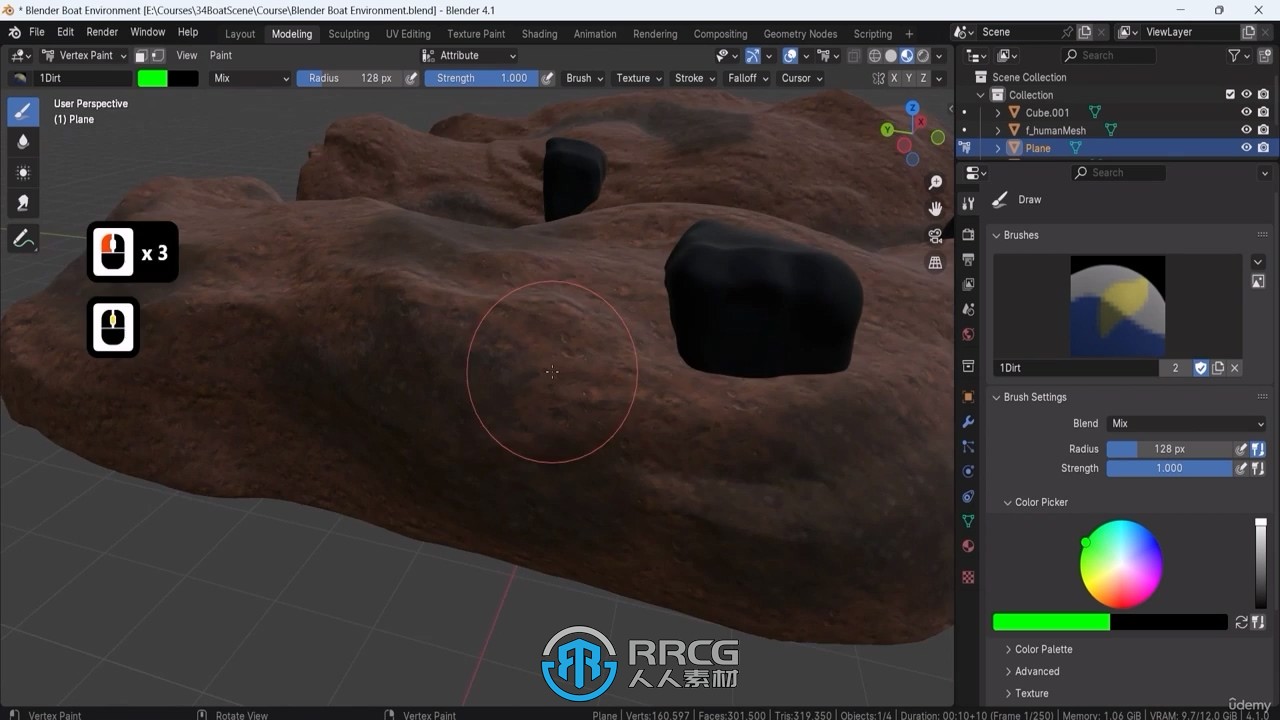The height and width of the screenshot is (720, 1280).
Task: Click the viewport zoom magnifier icon
Action: 935,183
